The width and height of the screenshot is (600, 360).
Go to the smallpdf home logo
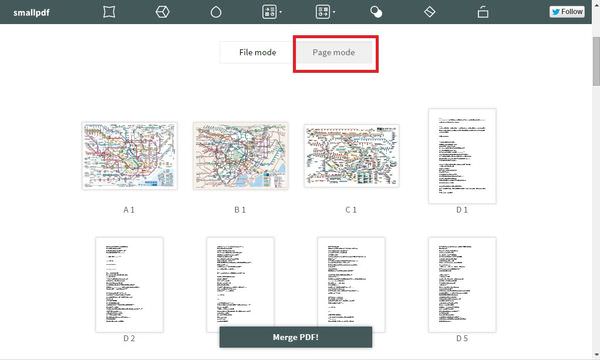31,13
